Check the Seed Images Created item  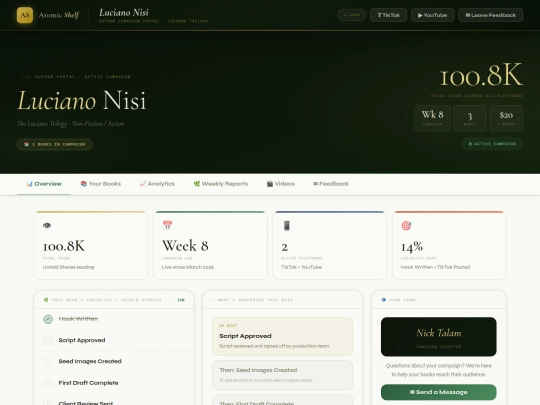point(48,362)
